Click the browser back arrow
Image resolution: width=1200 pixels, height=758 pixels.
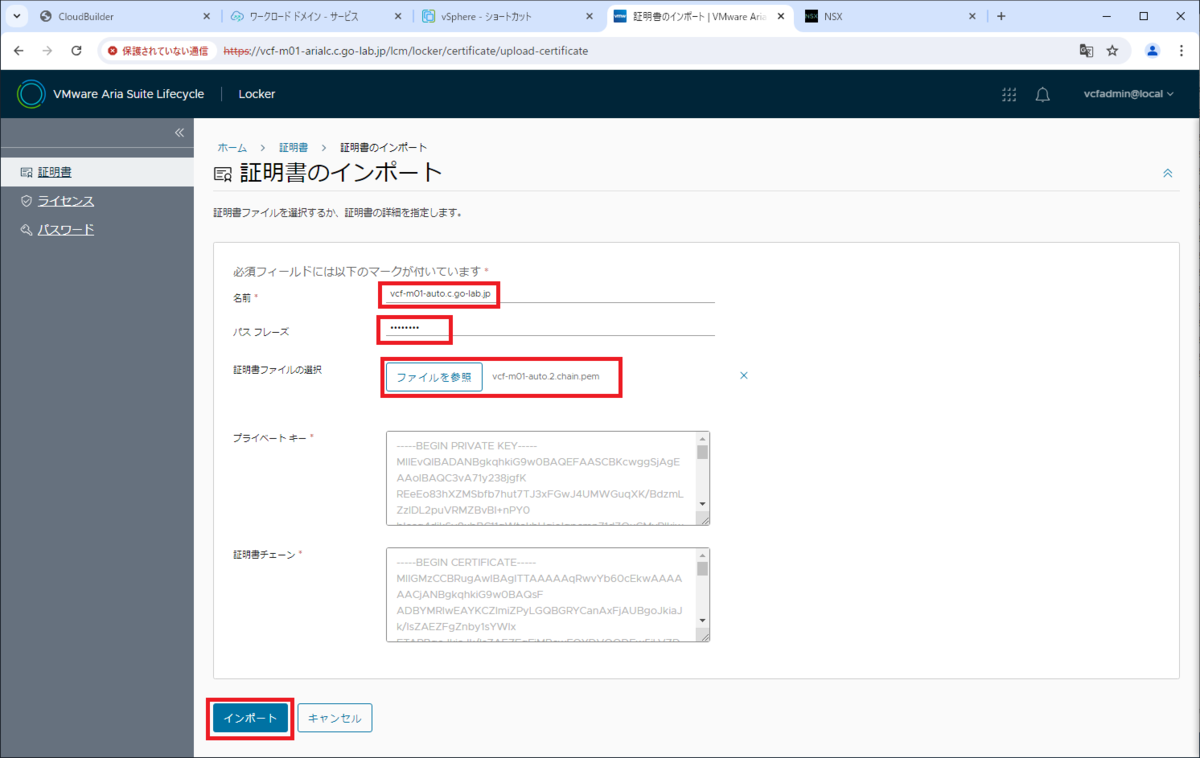[19, 50]
